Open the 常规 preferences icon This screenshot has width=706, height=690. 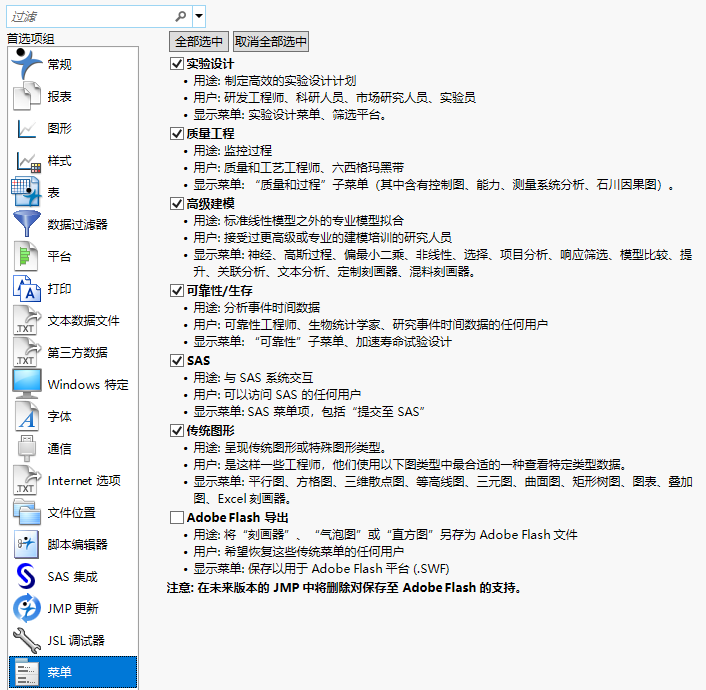(x=27, y=64)
